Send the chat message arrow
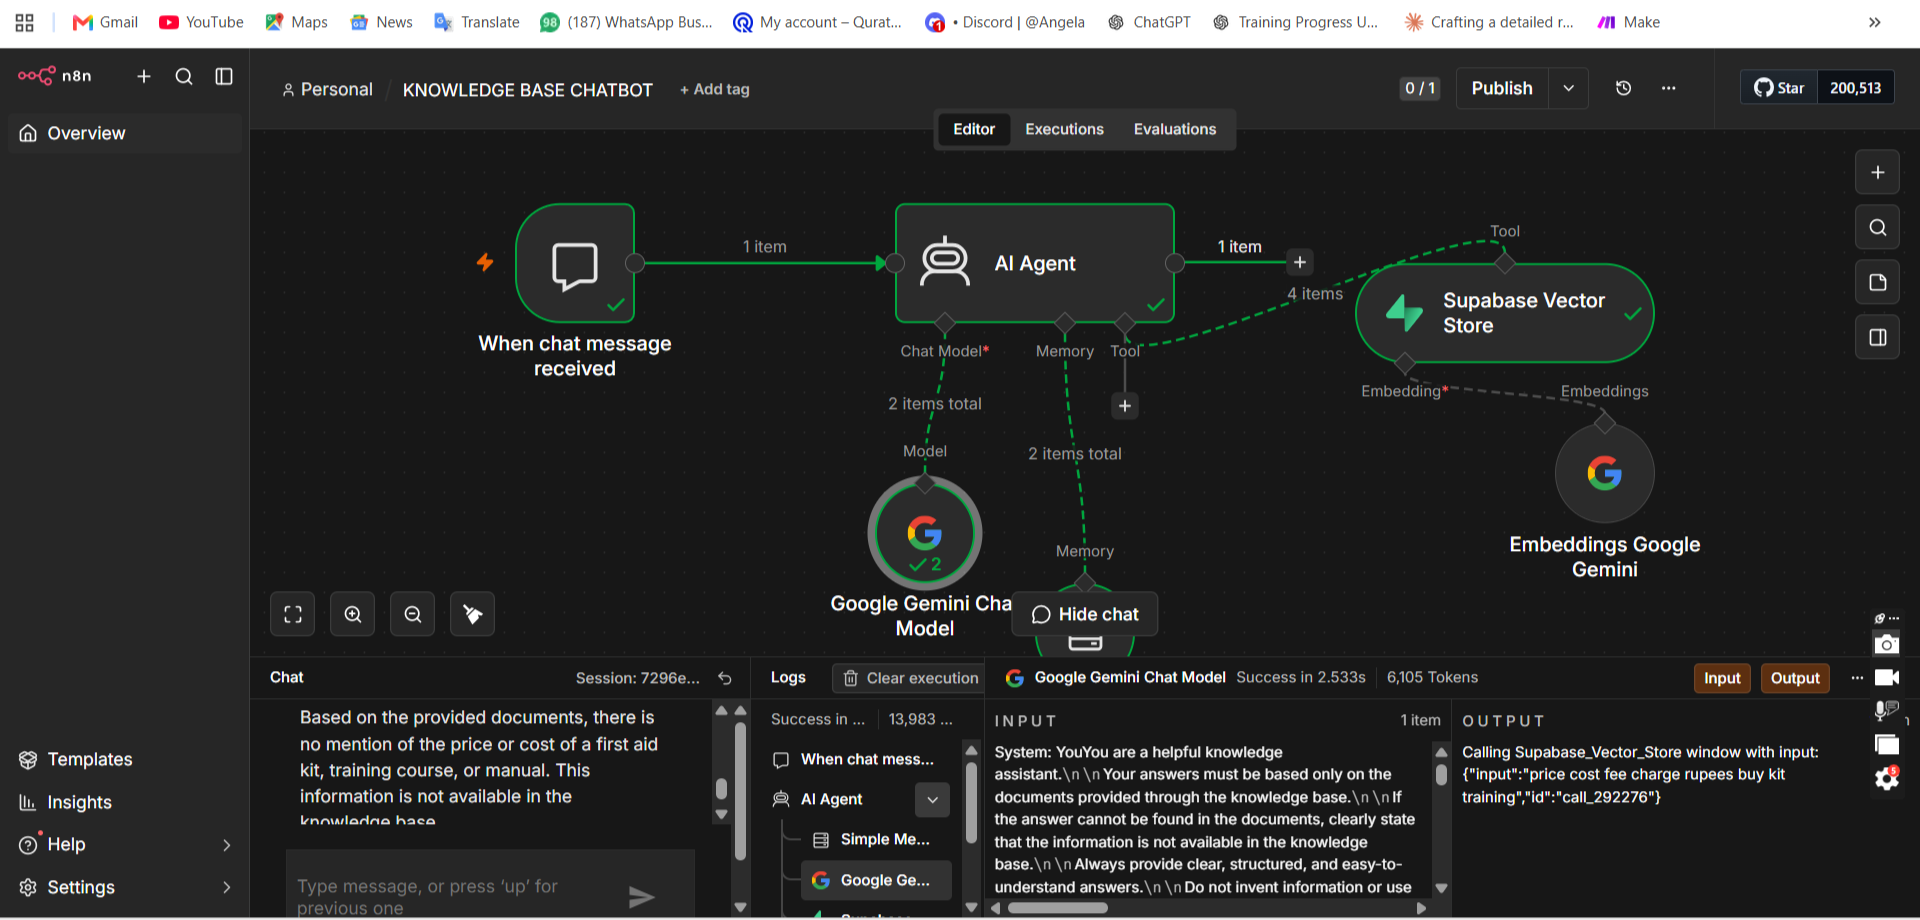The image size is (1920, 920). 641,896
